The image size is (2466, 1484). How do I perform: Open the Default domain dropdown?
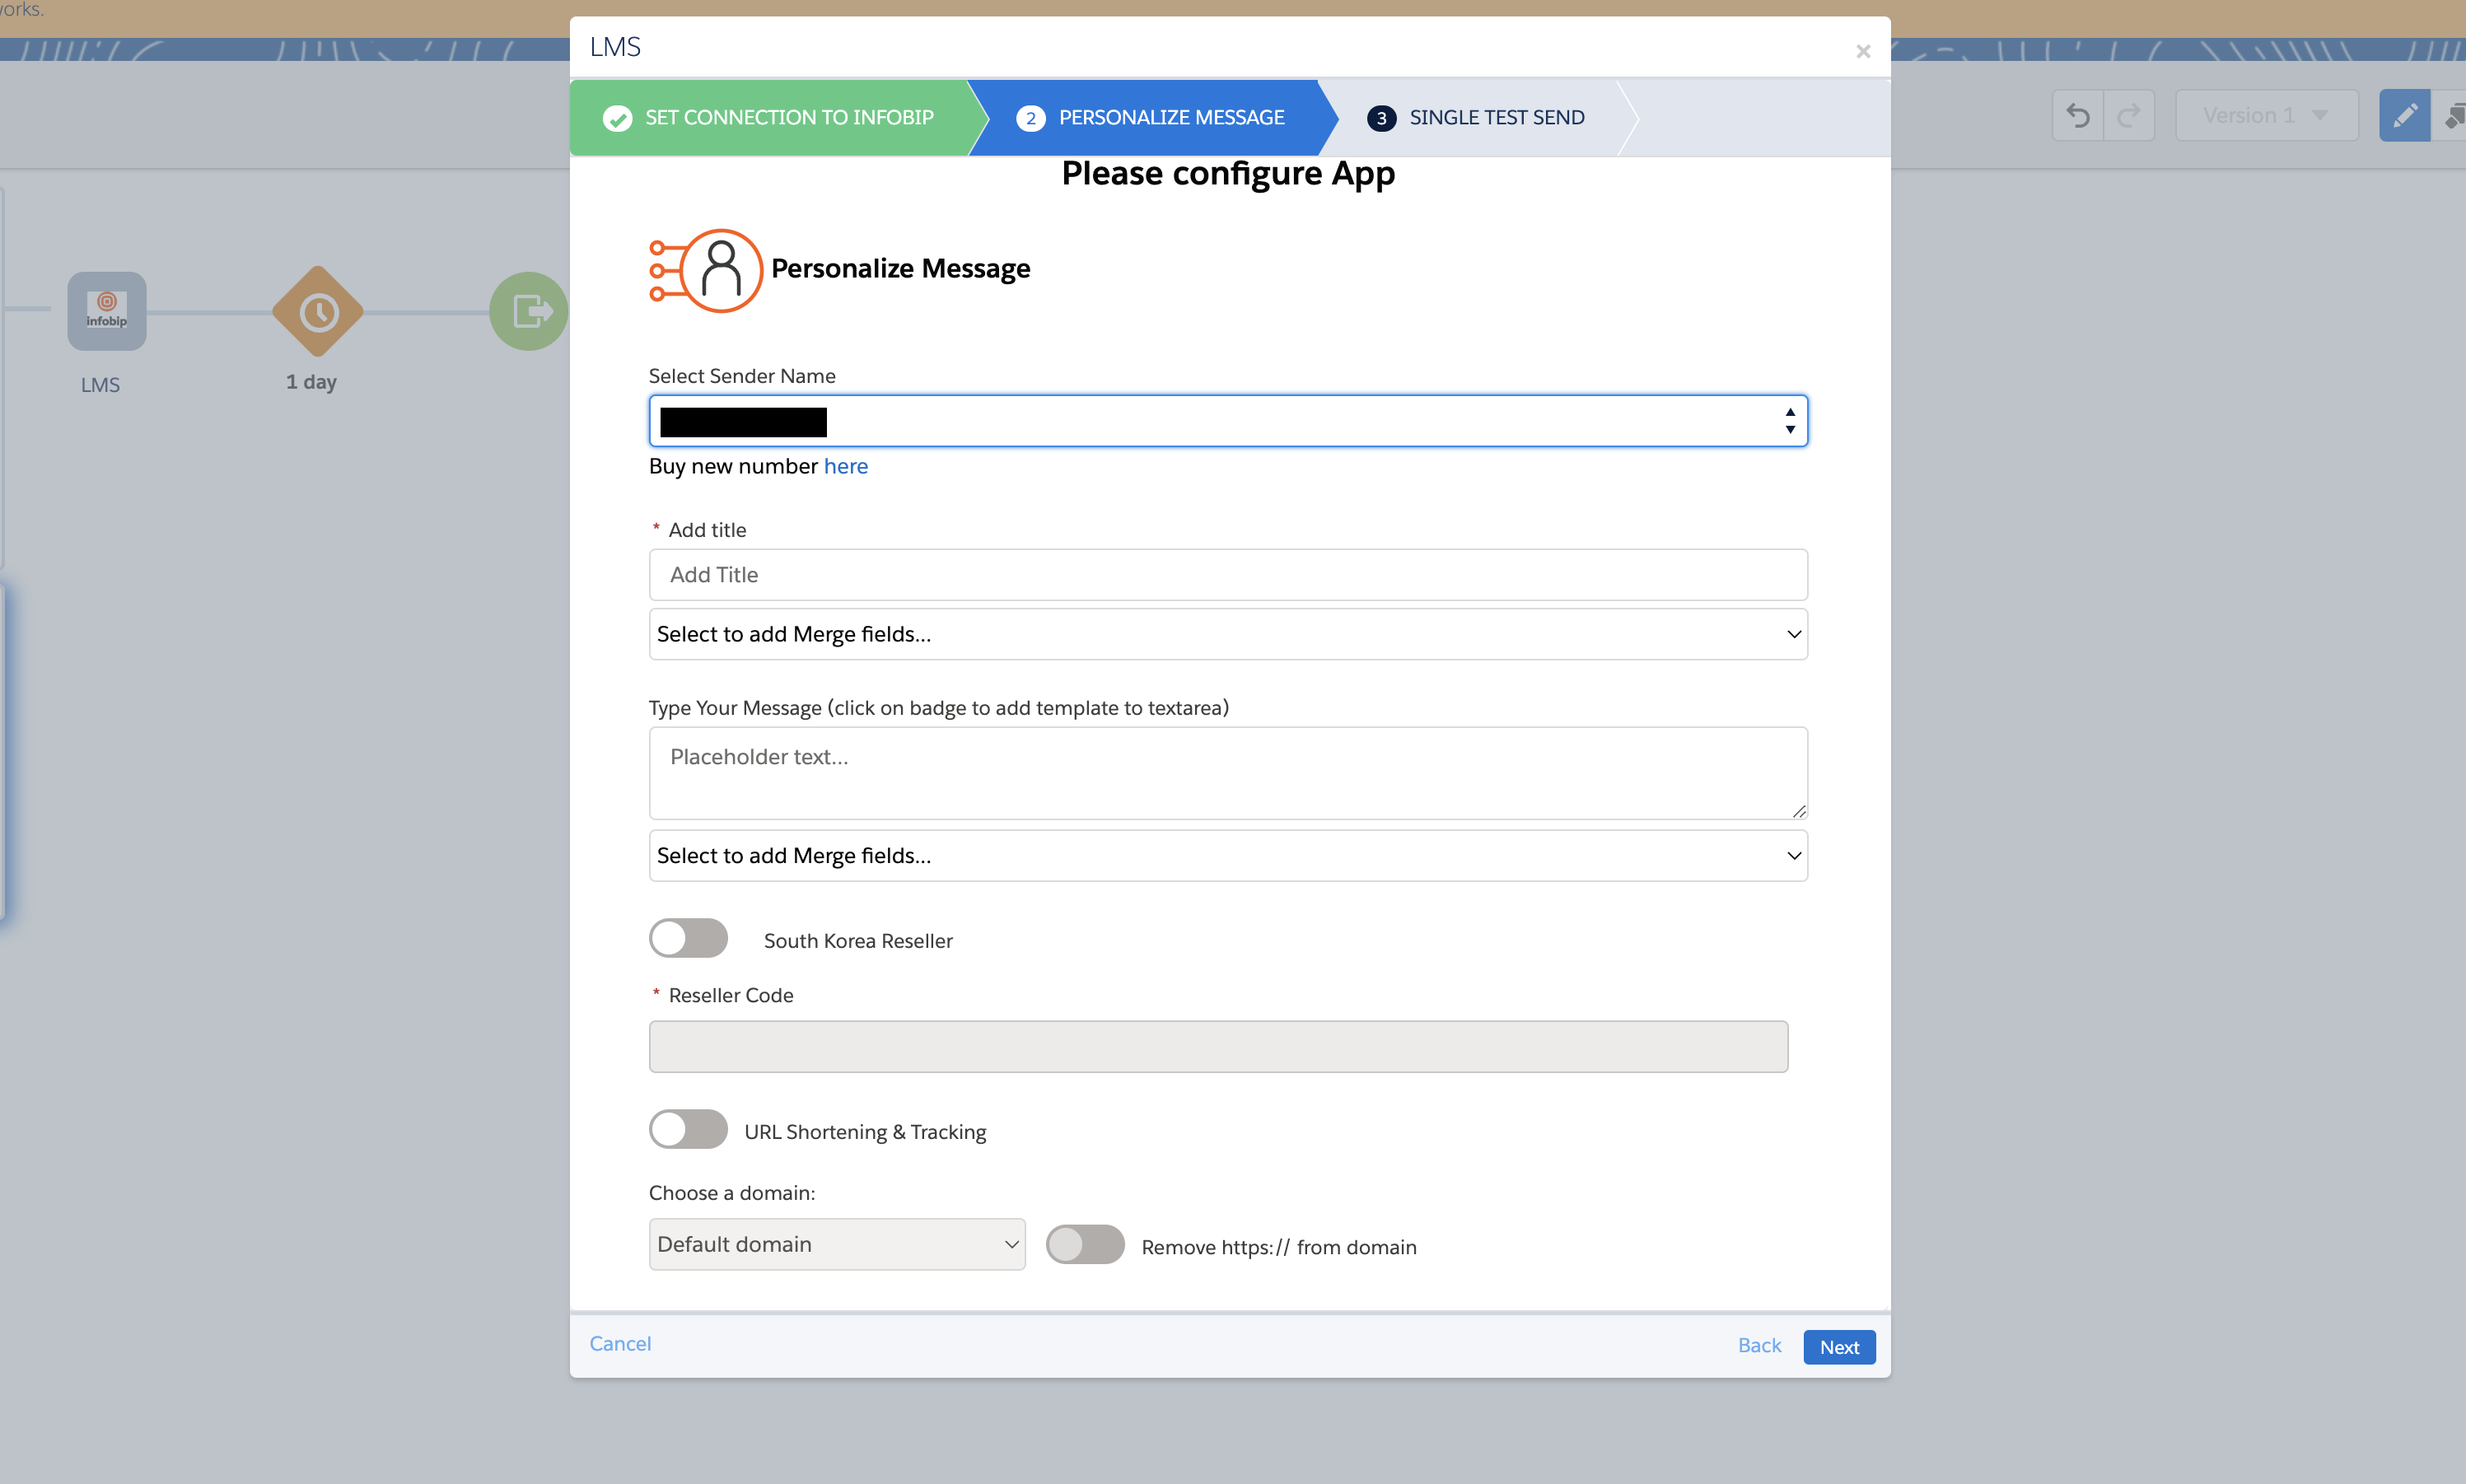tap(836, 1243)
